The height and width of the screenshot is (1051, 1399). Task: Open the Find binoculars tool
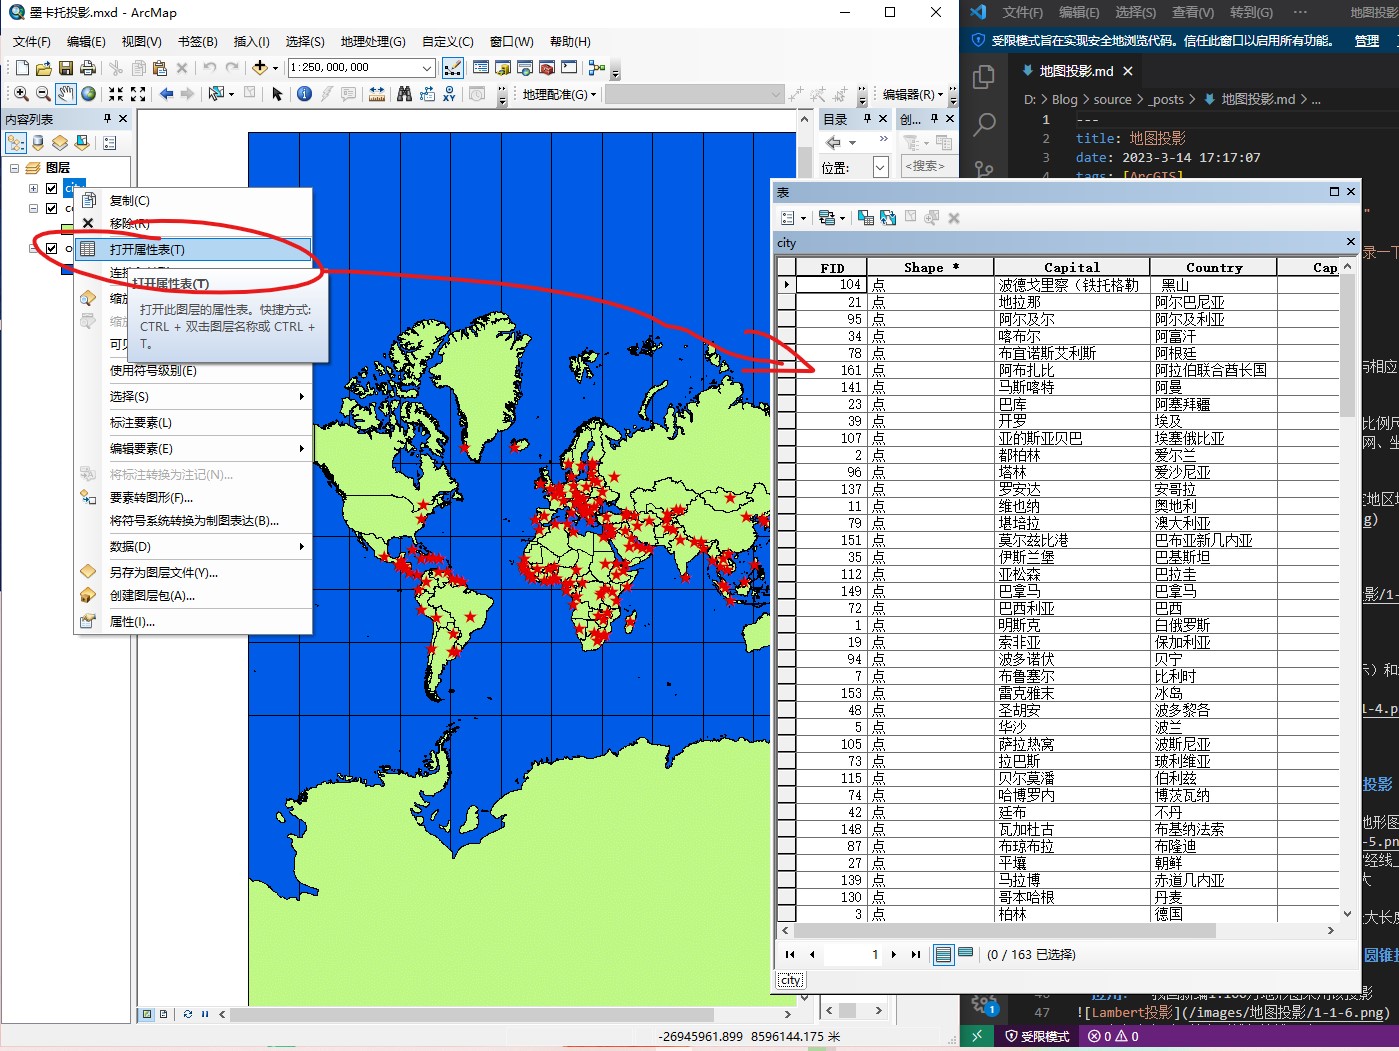point(404,94)
